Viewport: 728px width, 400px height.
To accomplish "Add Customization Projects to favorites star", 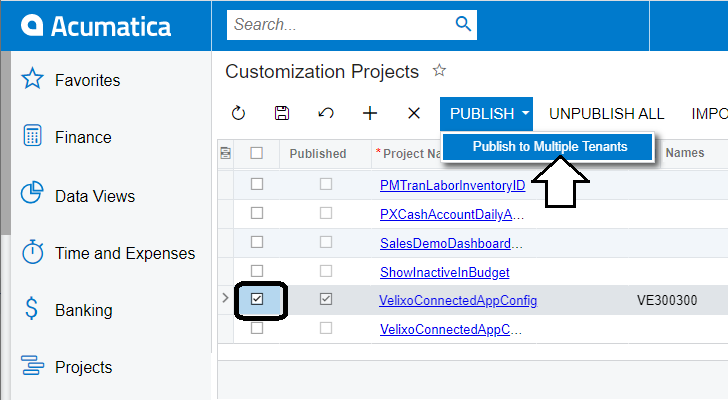I will (439, 71).
